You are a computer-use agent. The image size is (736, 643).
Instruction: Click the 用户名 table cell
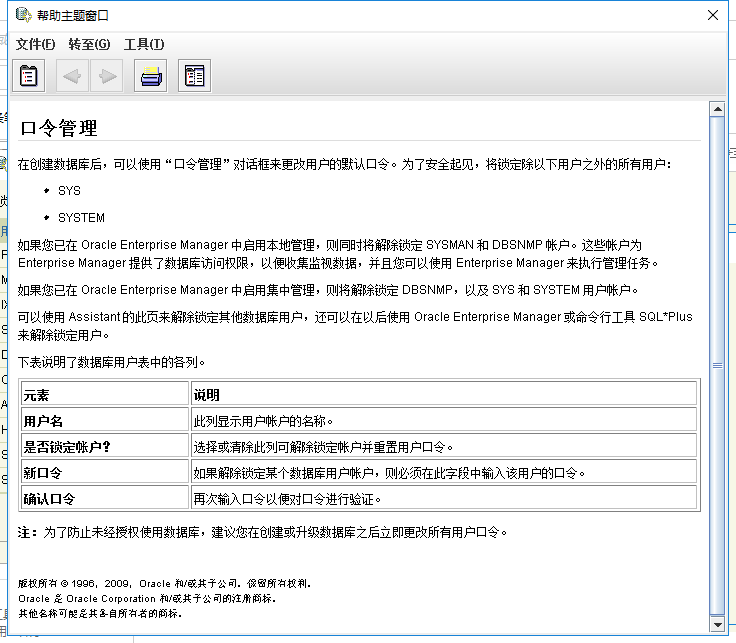(105, 421)
